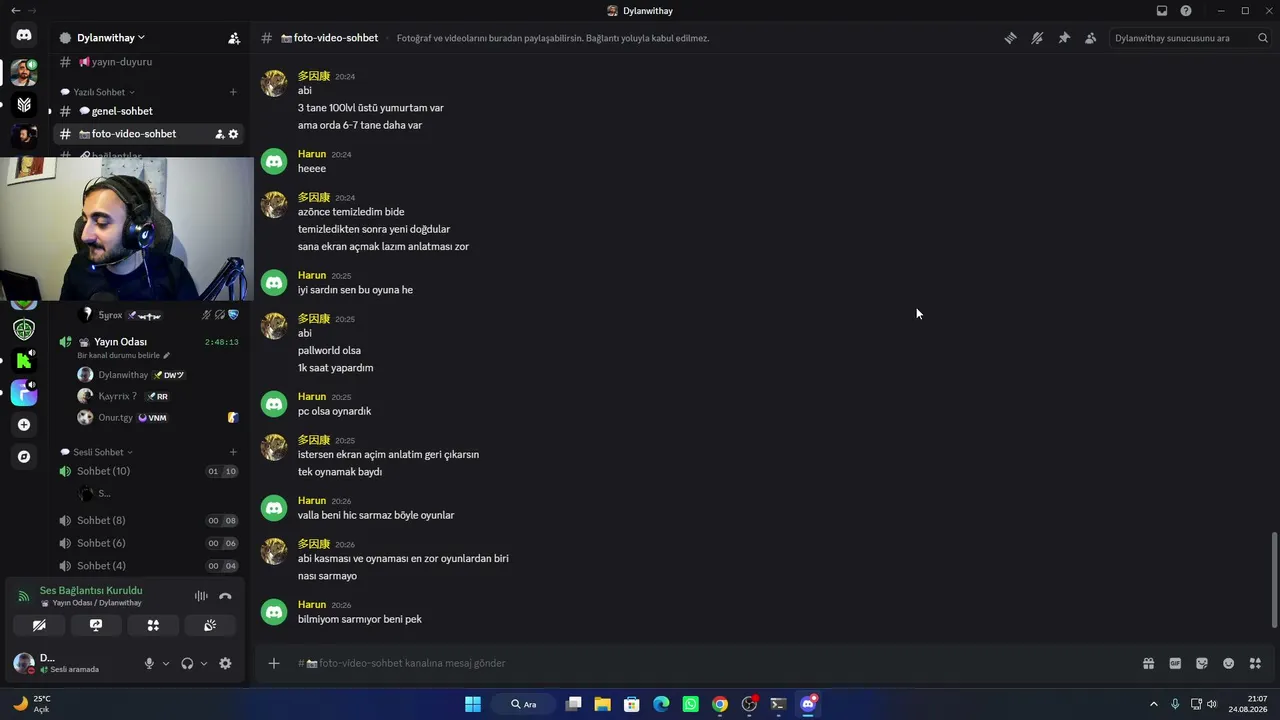Open the sticker picker
Image resolution: width=1280 pixels, height=720 pixels.
1202,663
